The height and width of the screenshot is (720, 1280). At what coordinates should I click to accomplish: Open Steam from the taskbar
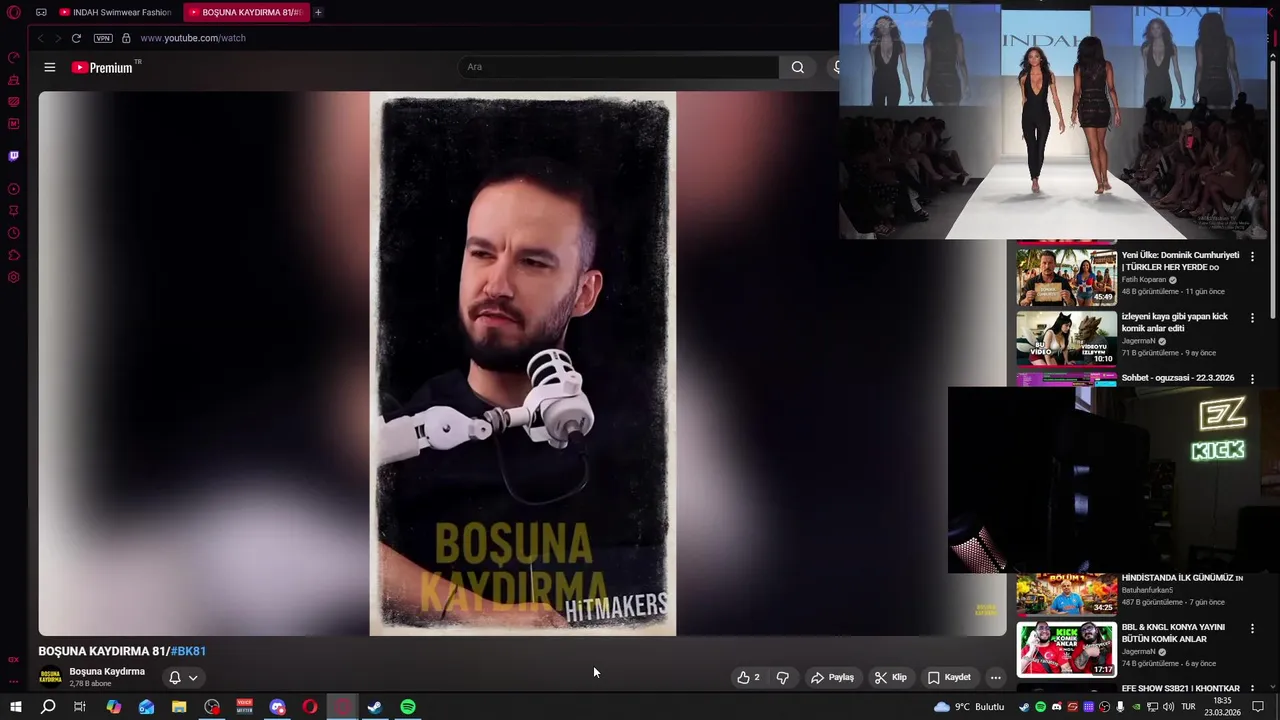point(375,707)
